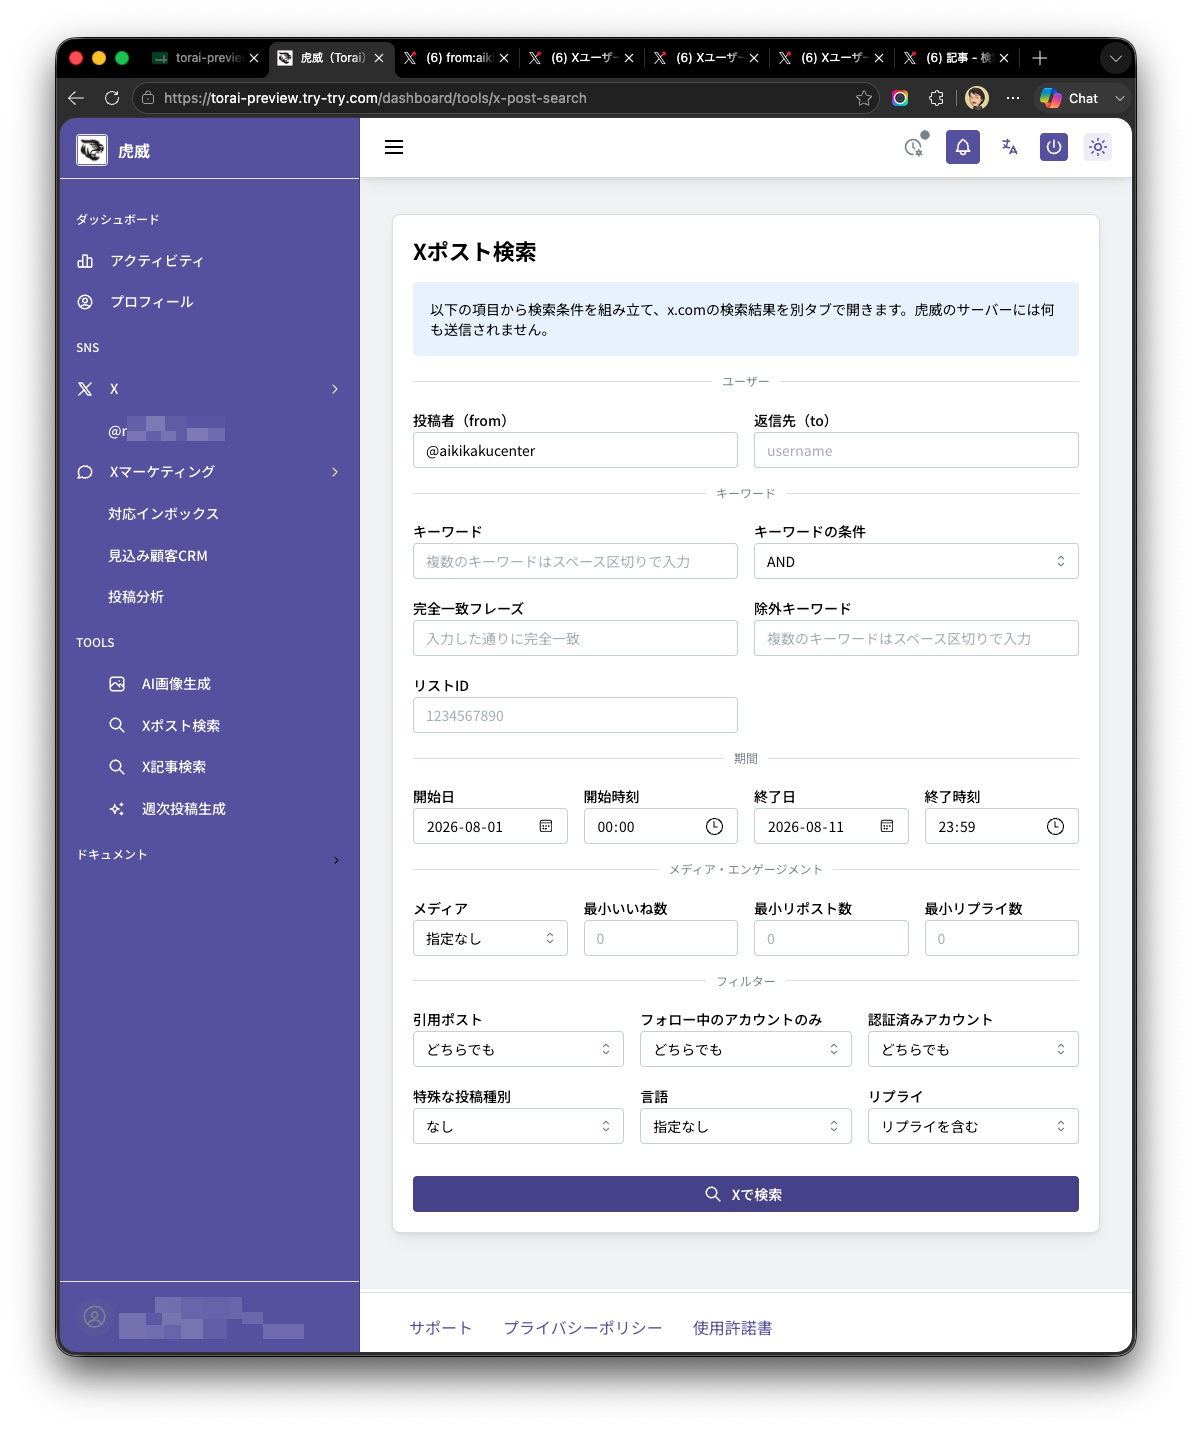
Task: Switch to the from:aik browser tab
Action: click(x=458, y=58)
